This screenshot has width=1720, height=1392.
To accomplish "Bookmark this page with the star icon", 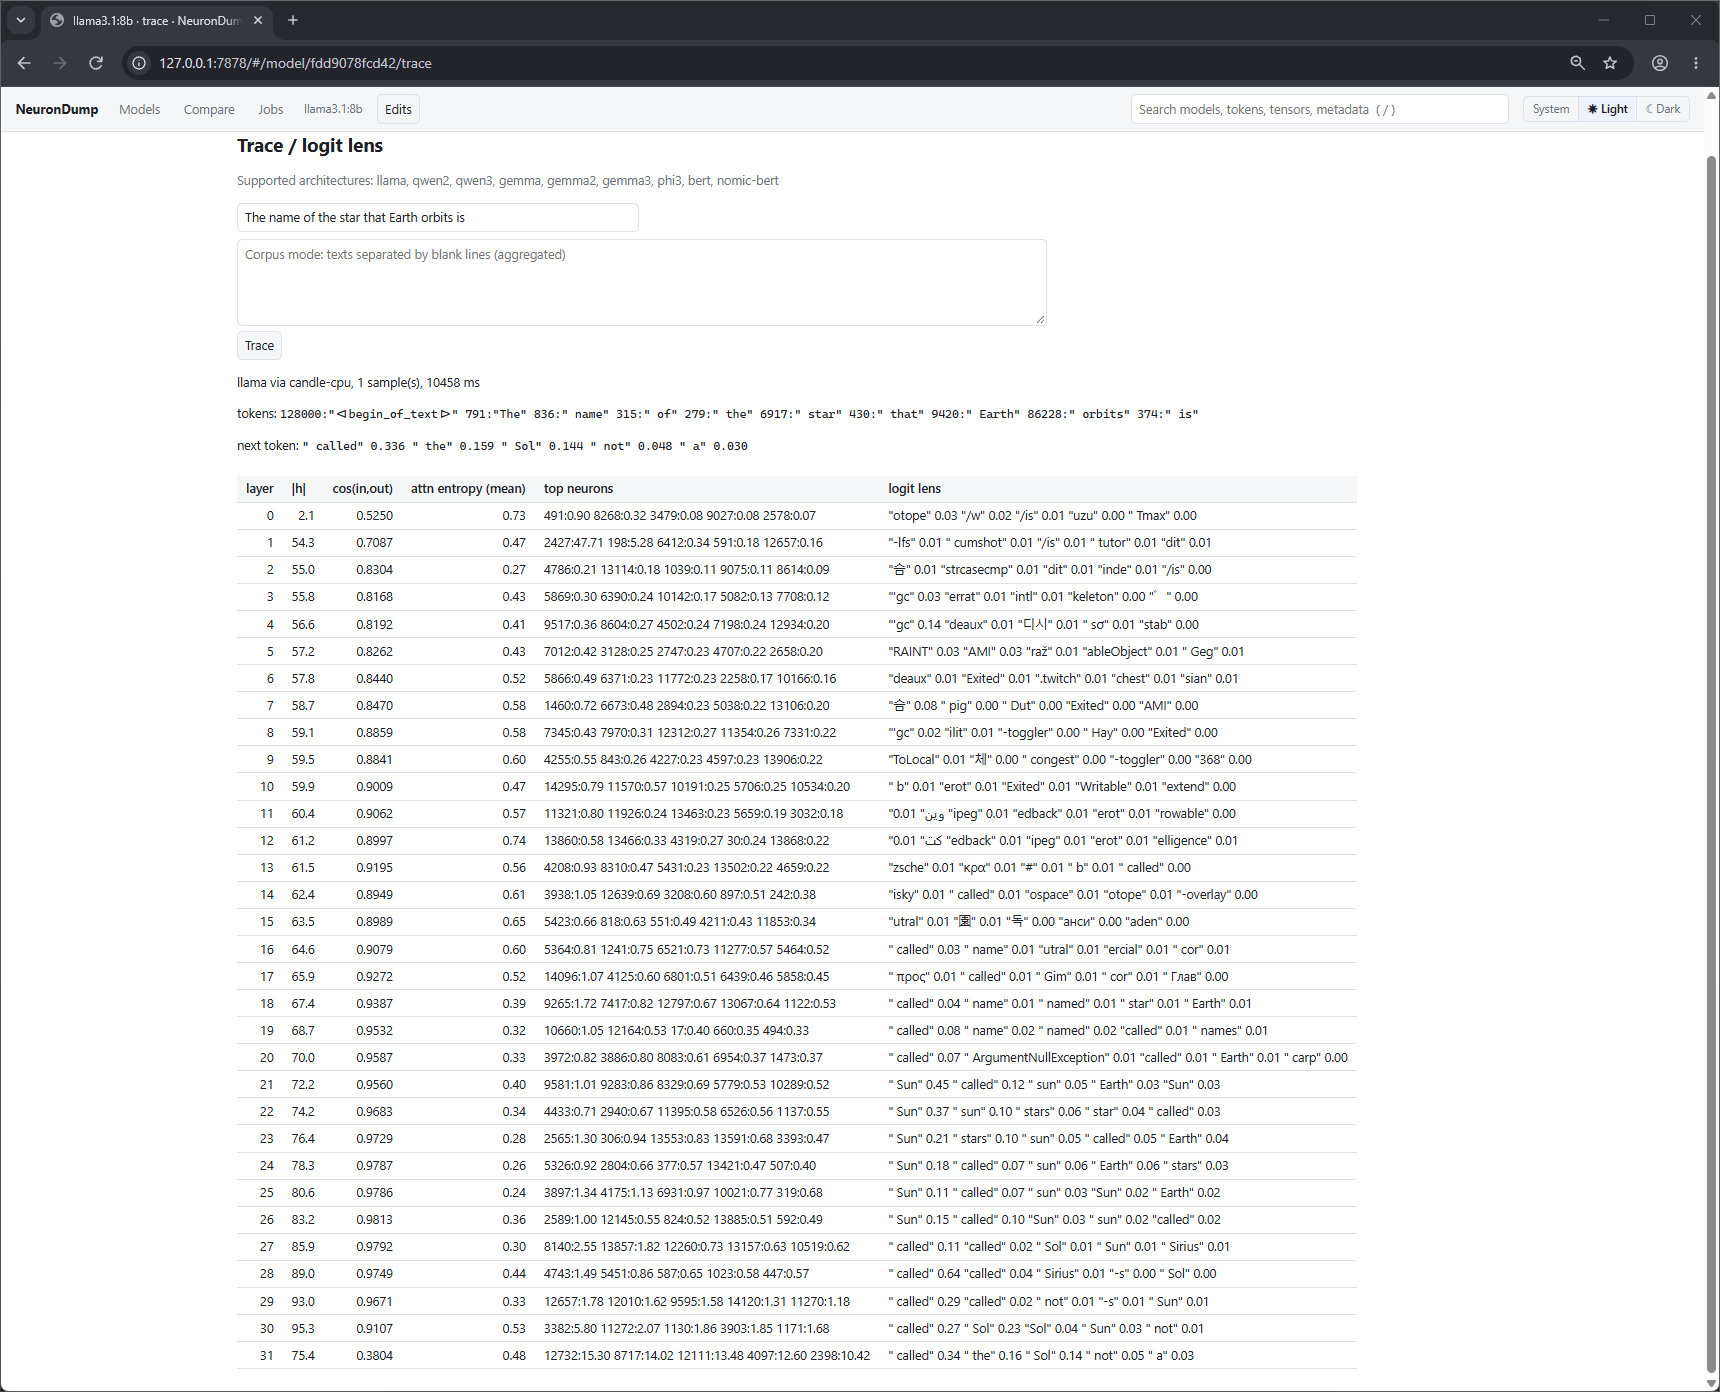I will coord(1610,63).
